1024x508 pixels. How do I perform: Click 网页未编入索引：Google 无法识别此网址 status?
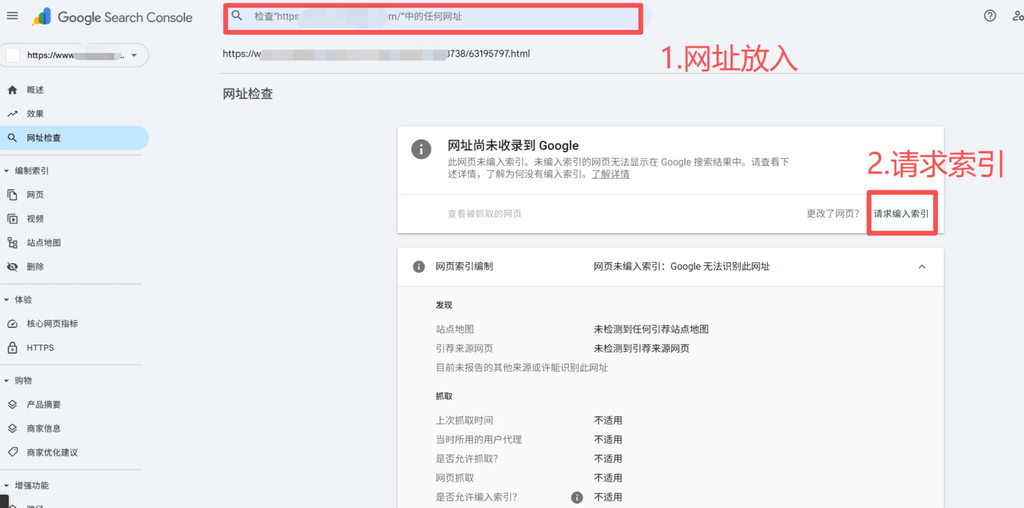682,266
